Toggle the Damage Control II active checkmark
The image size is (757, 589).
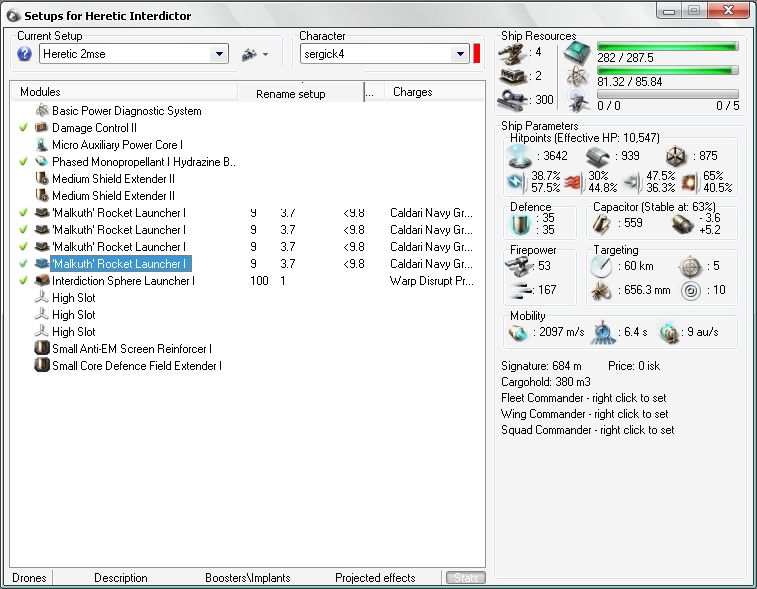pos(23,128)
